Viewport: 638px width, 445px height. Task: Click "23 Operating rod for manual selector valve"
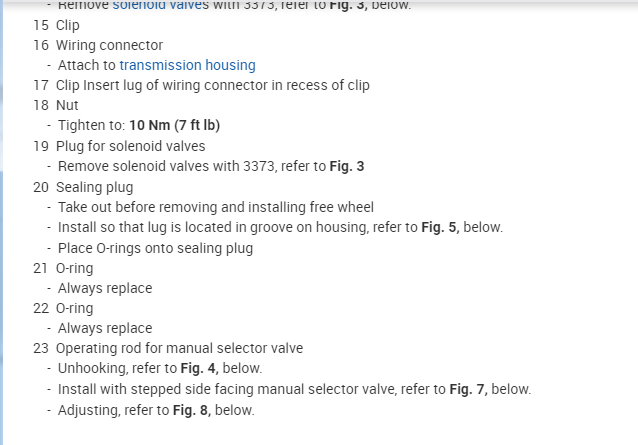pyautogui.click(x=168, y=348)
